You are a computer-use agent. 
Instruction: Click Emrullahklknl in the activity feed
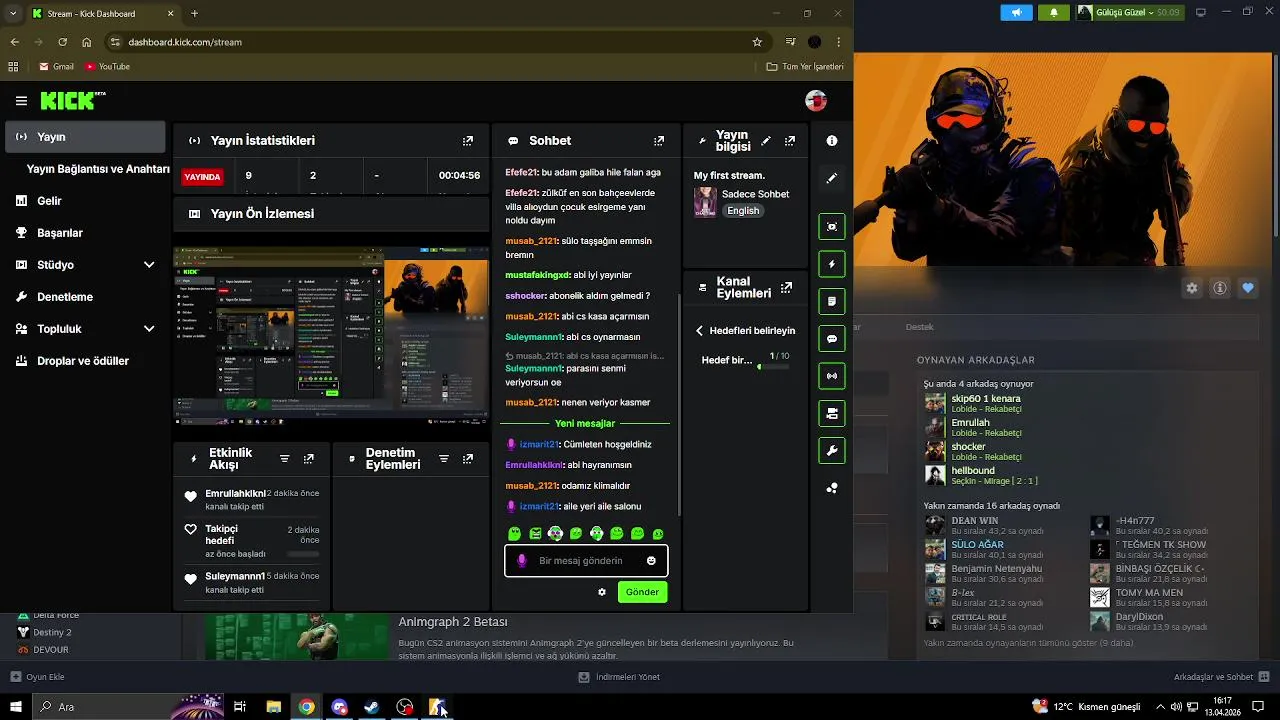click(x=235, y=494)
